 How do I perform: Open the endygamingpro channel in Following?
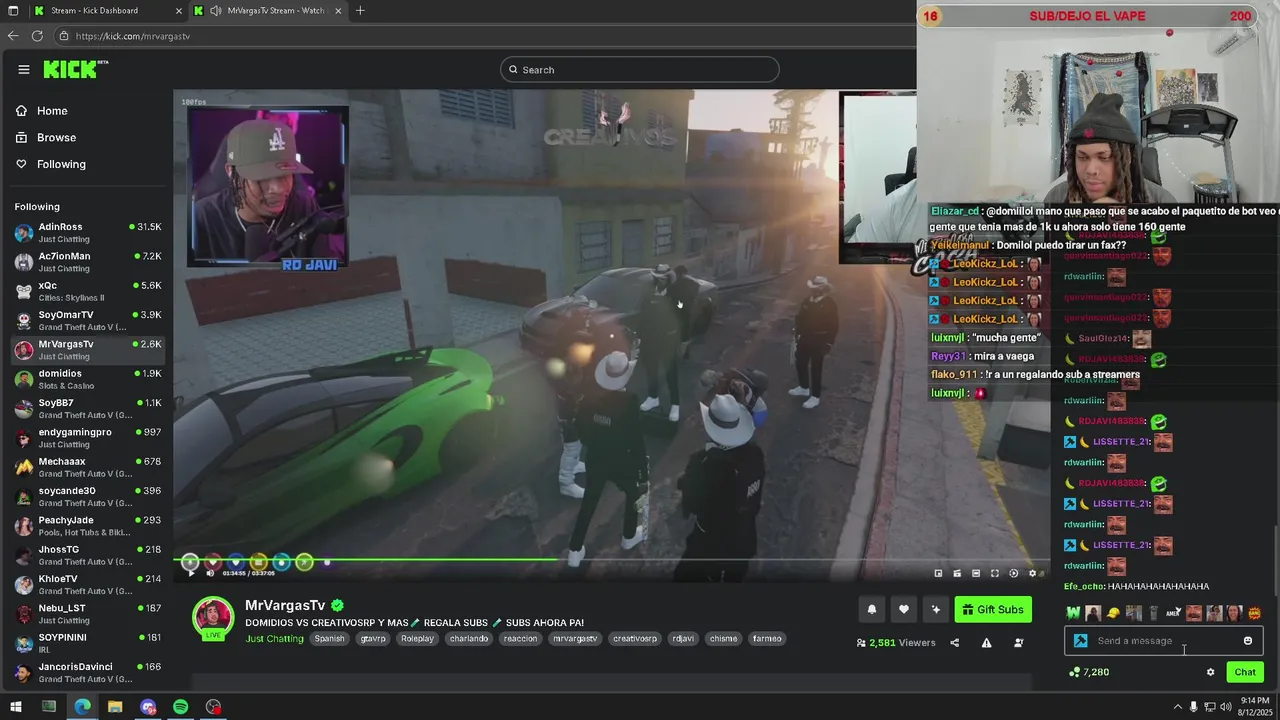pos(87,438)
